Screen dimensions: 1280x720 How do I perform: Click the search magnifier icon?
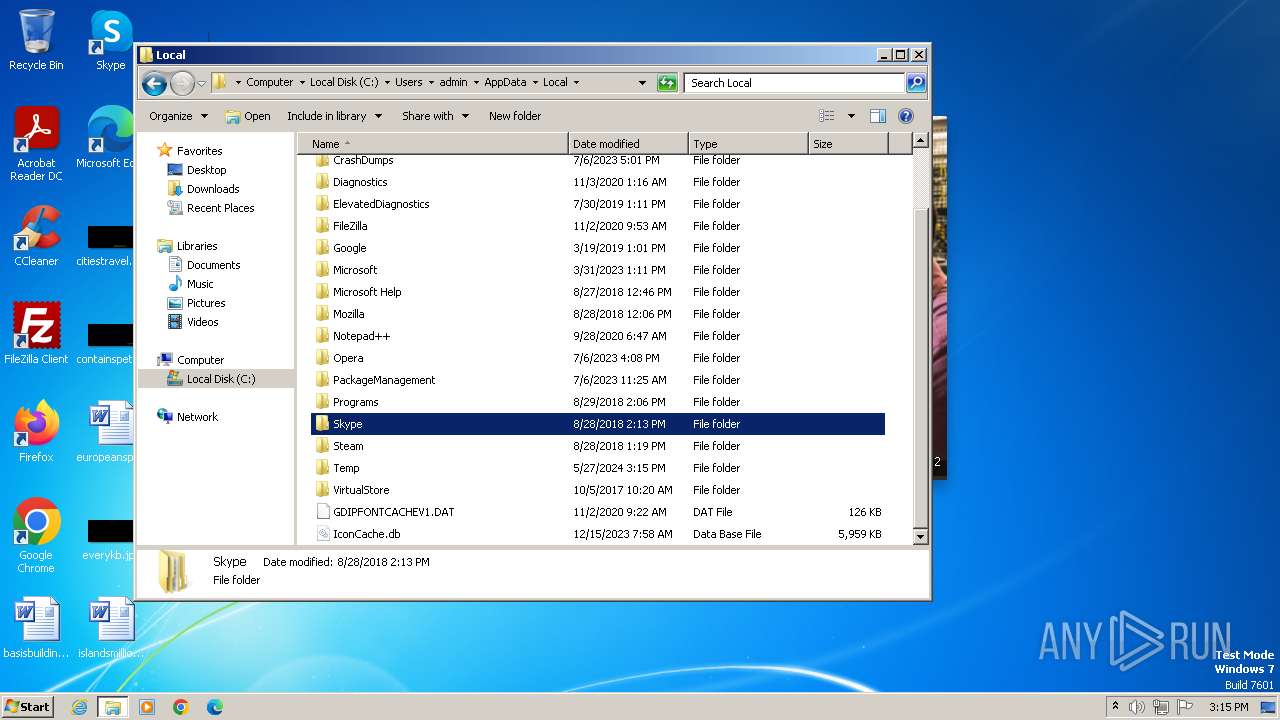point(916,83)
